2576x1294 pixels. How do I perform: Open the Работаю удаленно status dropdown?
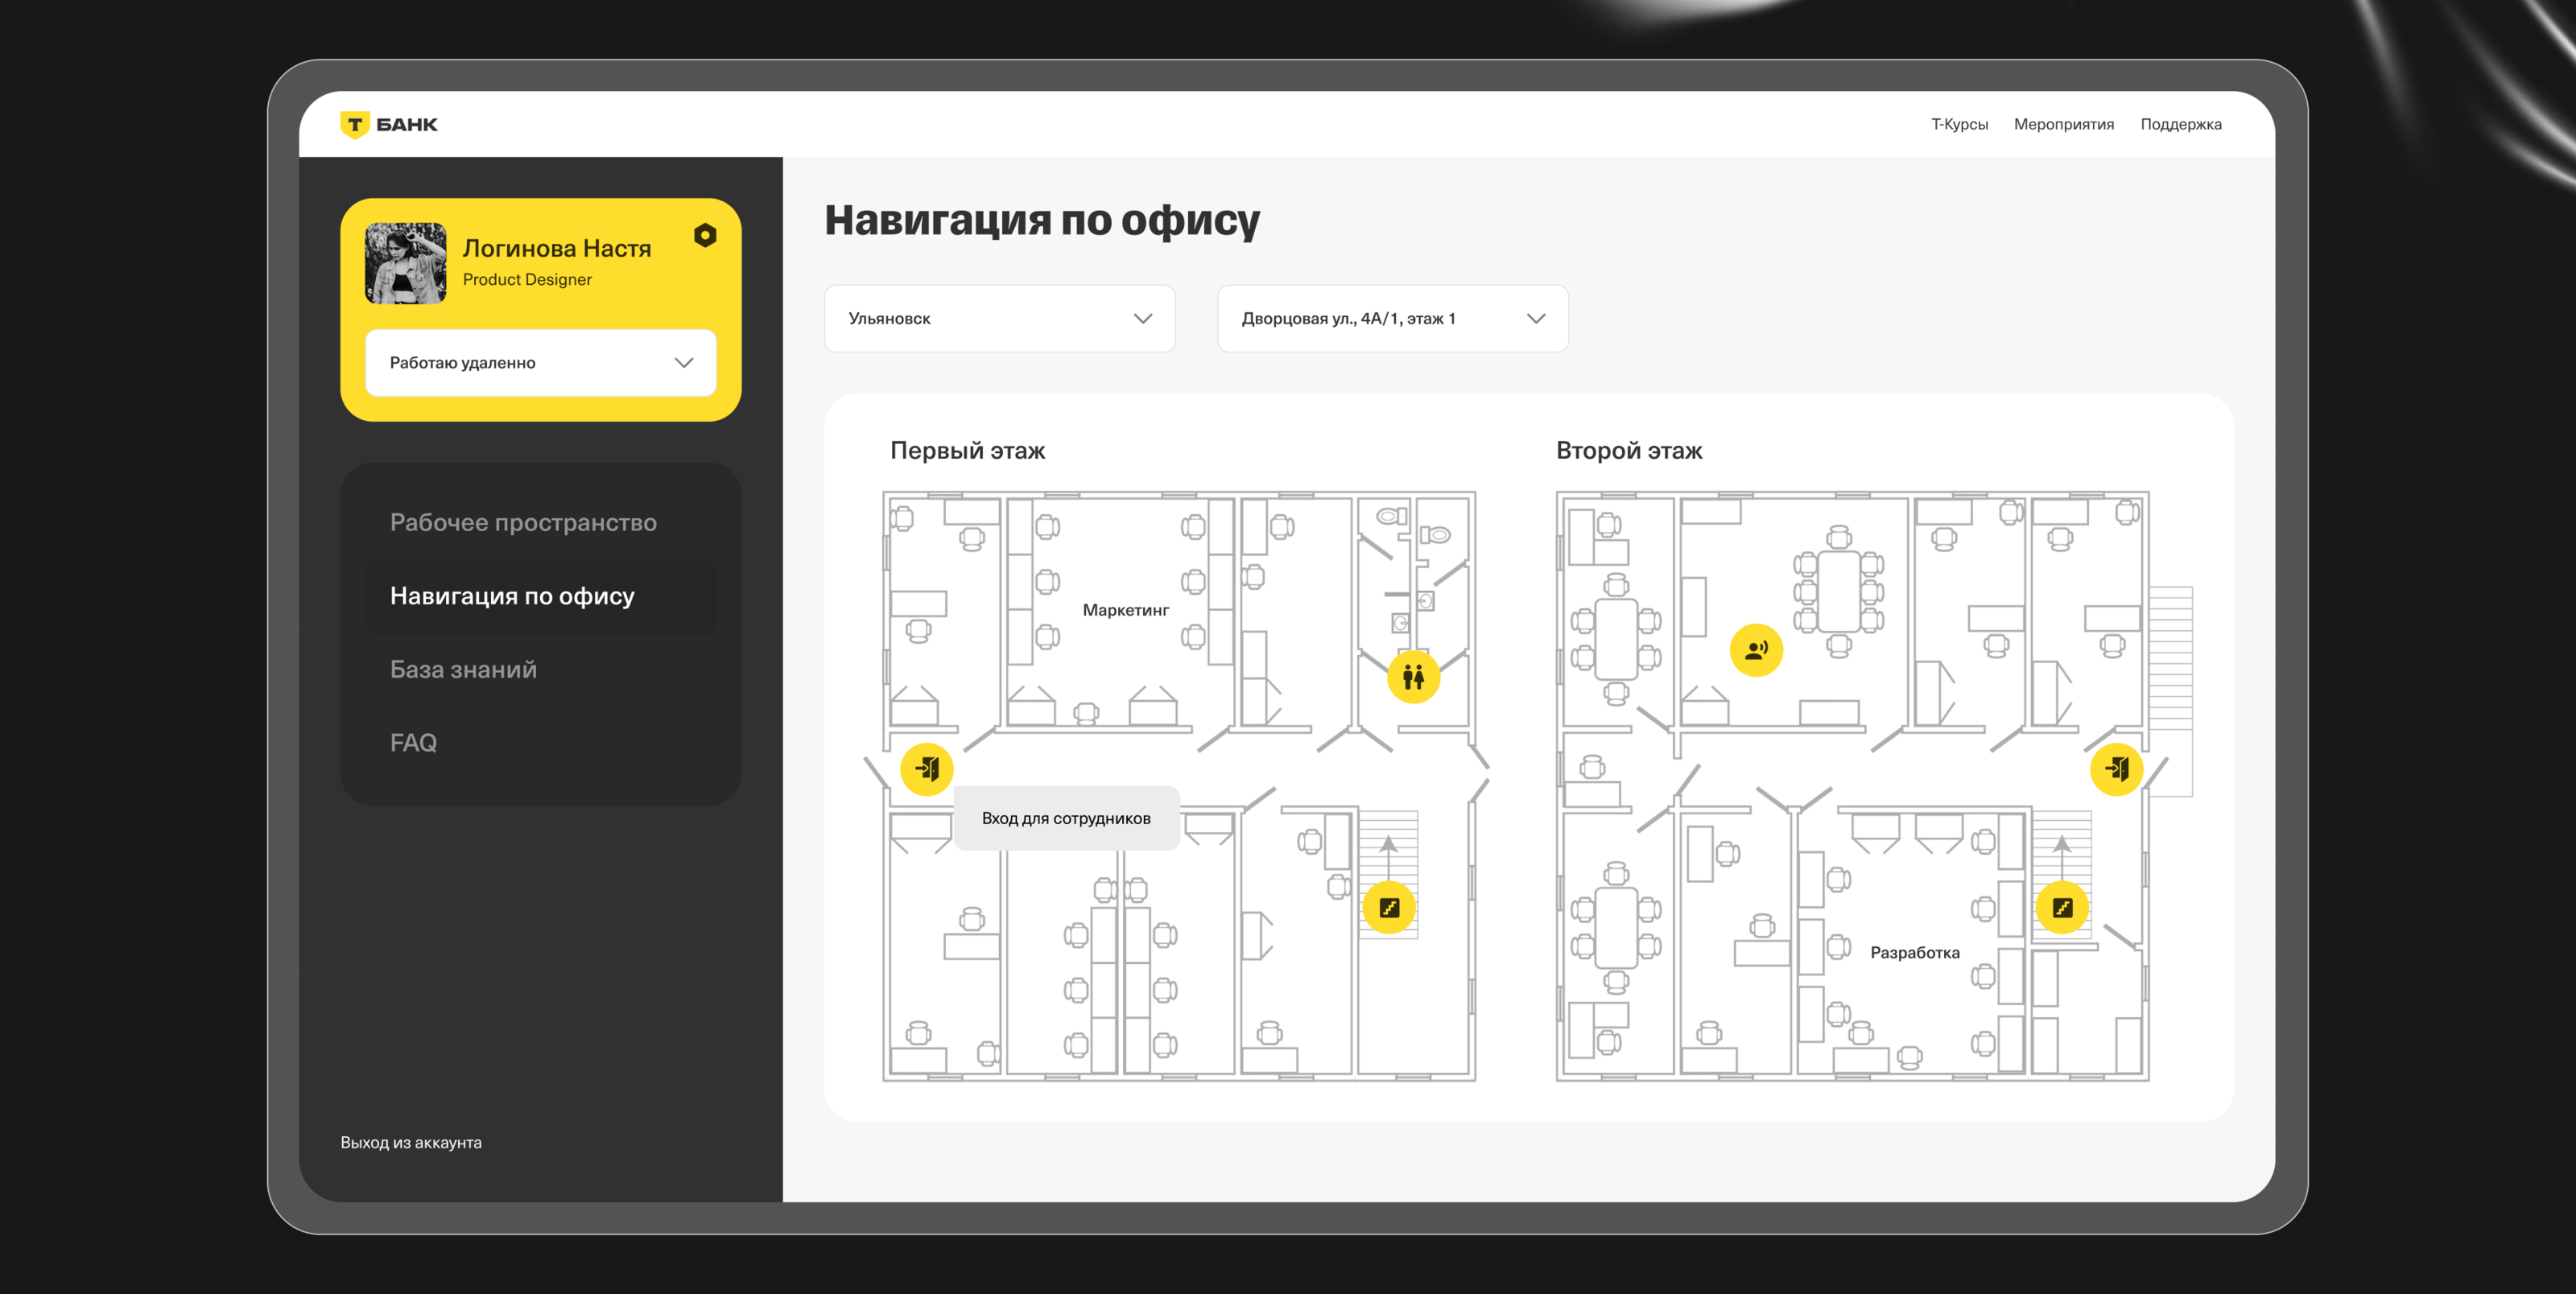coord(540,362)
